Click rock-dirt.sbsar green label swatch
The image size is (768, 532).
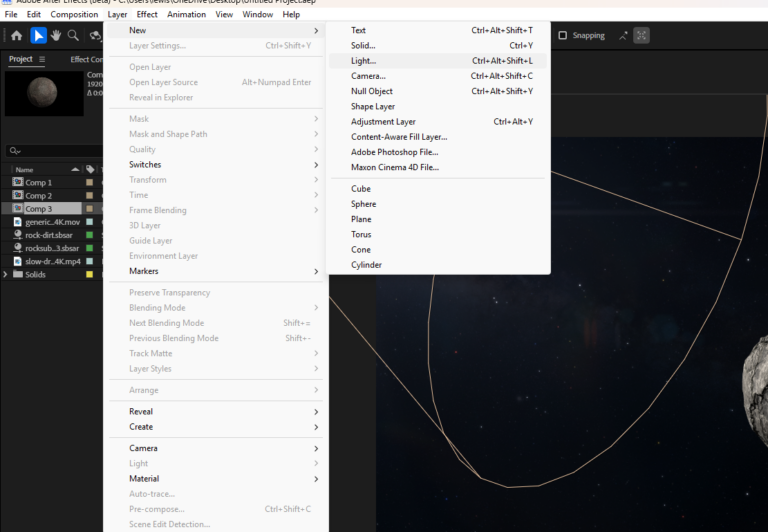pyautogui.click(x=90, y=235)
